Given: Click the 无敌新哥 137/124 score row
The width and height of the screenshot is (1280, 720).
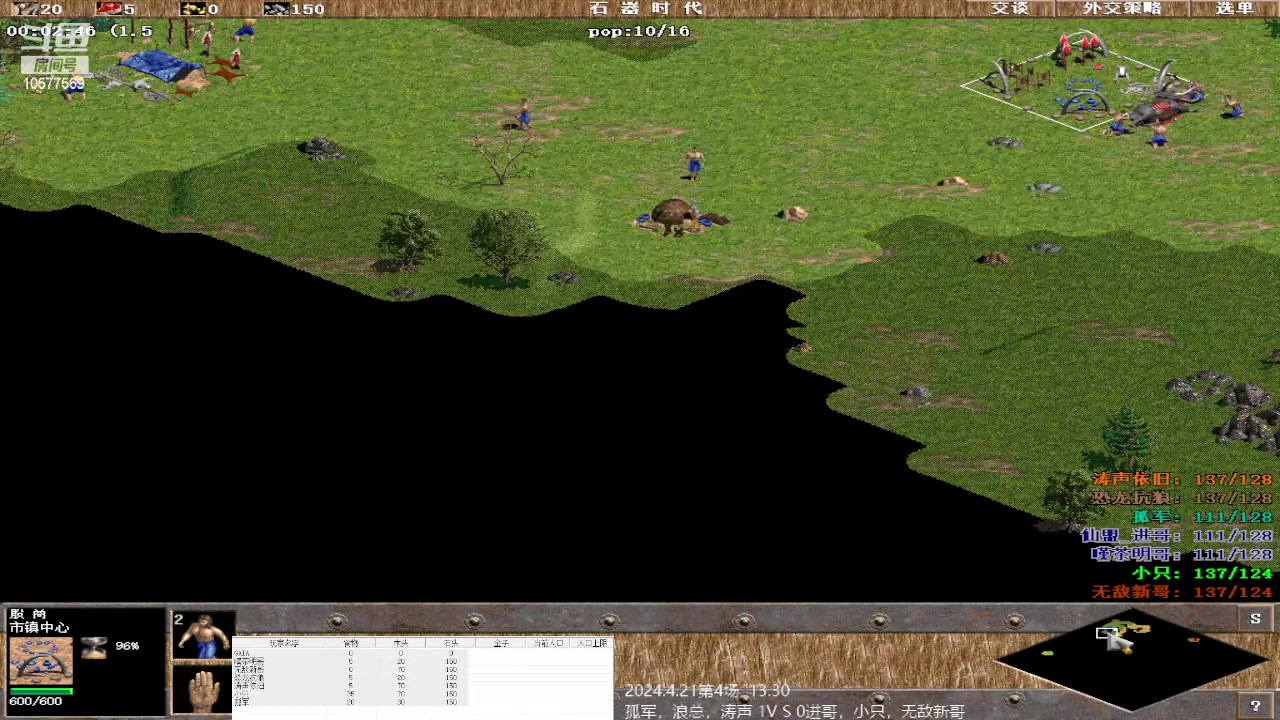Looking at the screenshot, I should tap(1182, 592).
